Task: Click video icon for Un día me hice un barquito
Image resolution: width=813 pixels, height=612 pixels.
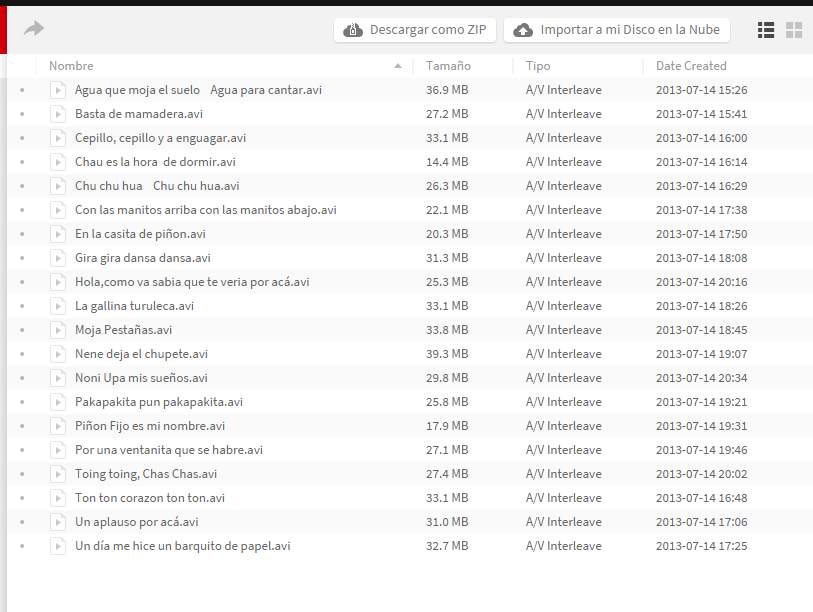Action: (x=58, y=546)
